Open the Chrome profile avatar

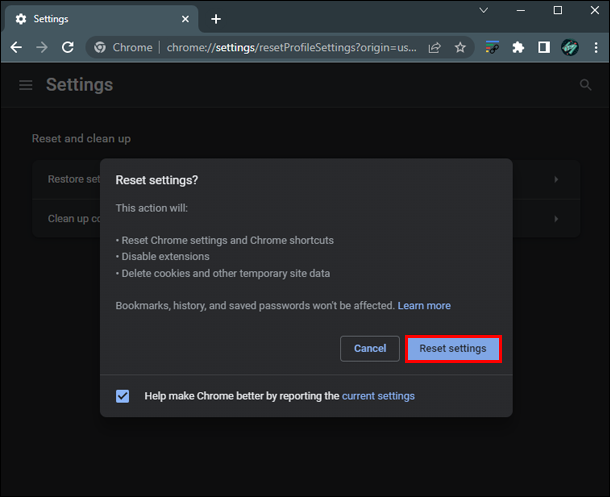pyautogui.click(x=569, y=47)
